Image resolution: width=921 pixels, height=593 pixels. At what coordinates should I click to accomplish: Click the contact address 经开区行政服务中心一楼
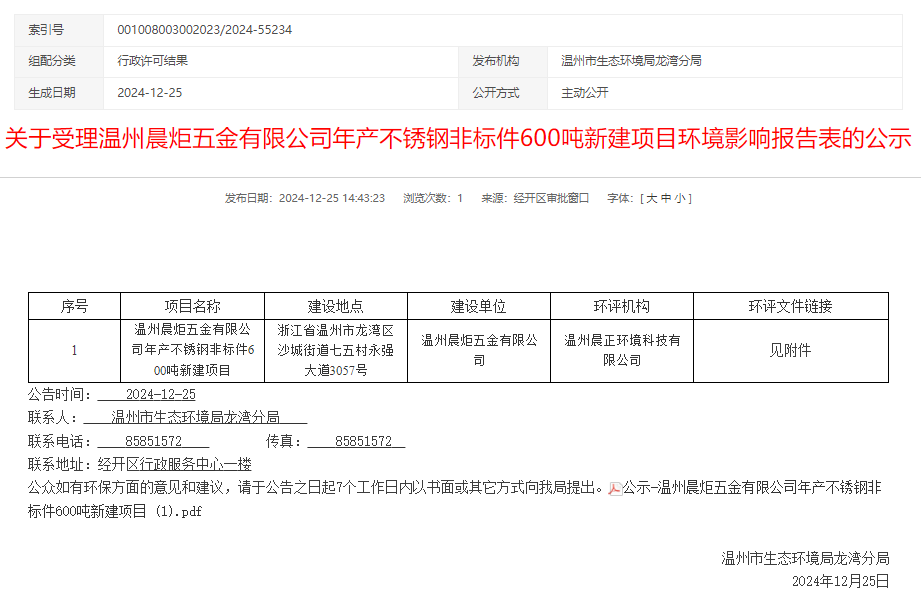pos(174,464)
